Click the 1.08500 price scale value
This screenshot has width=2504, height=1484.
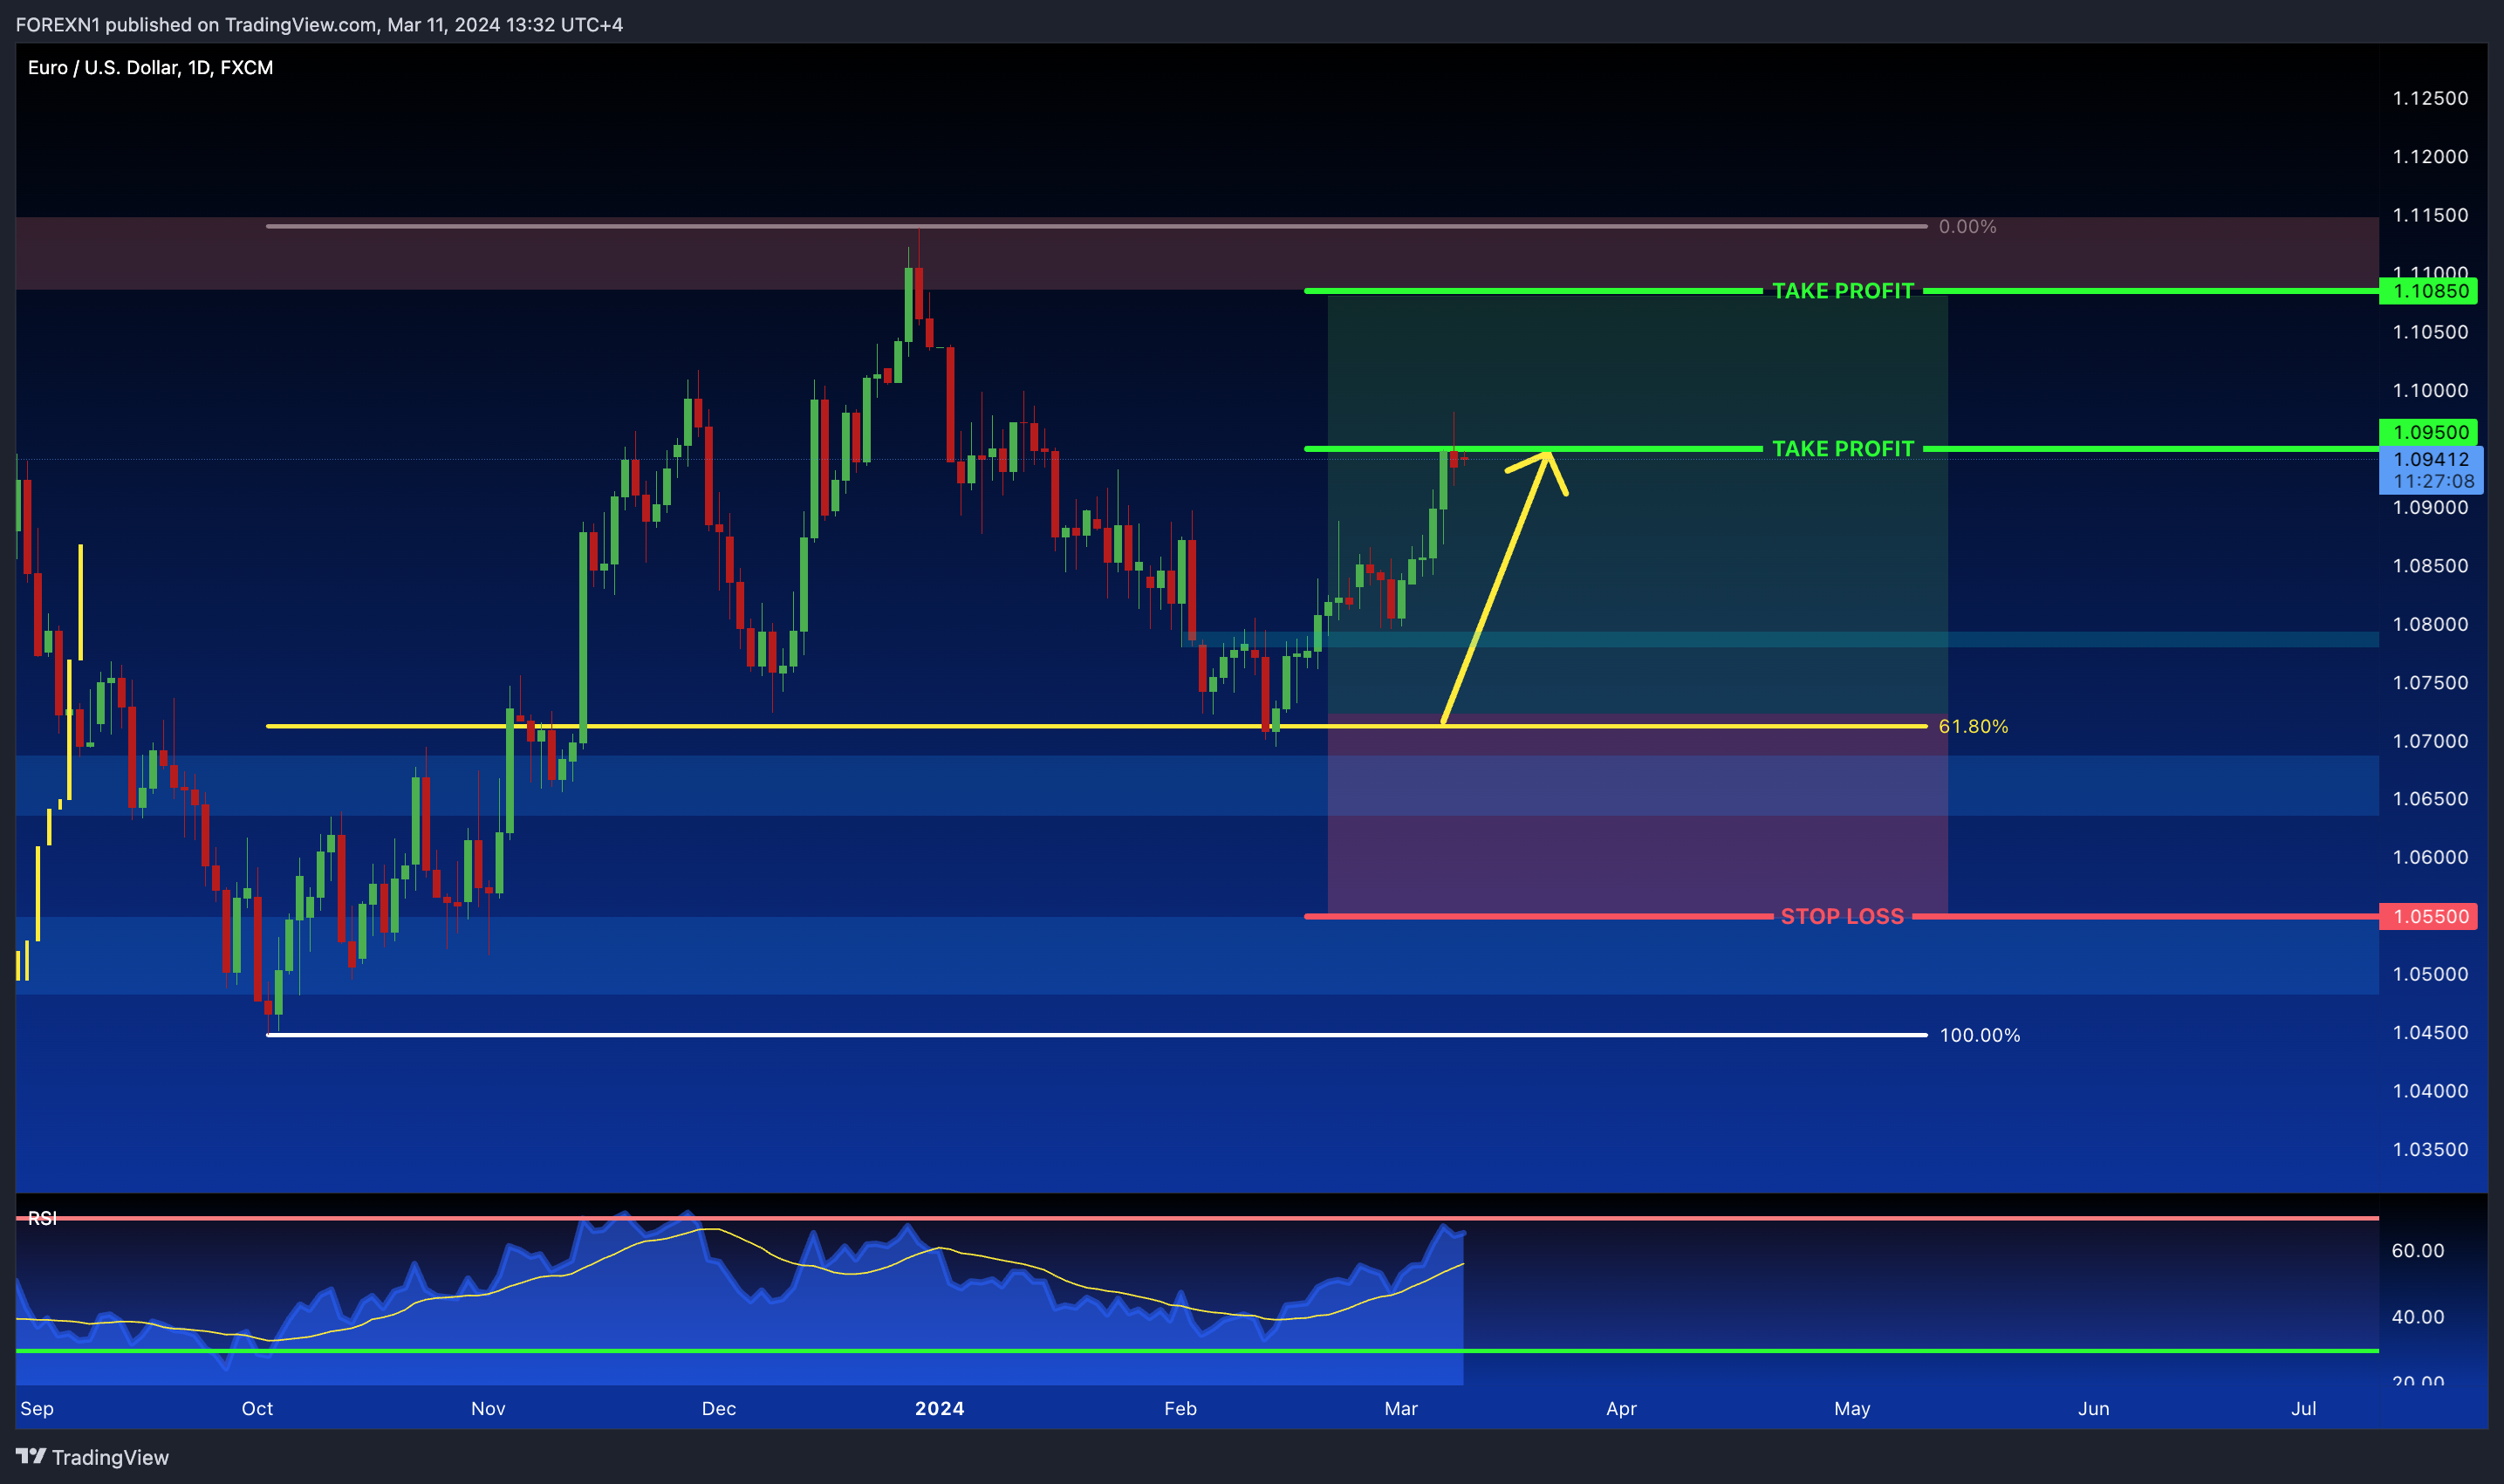(2430, 566)
